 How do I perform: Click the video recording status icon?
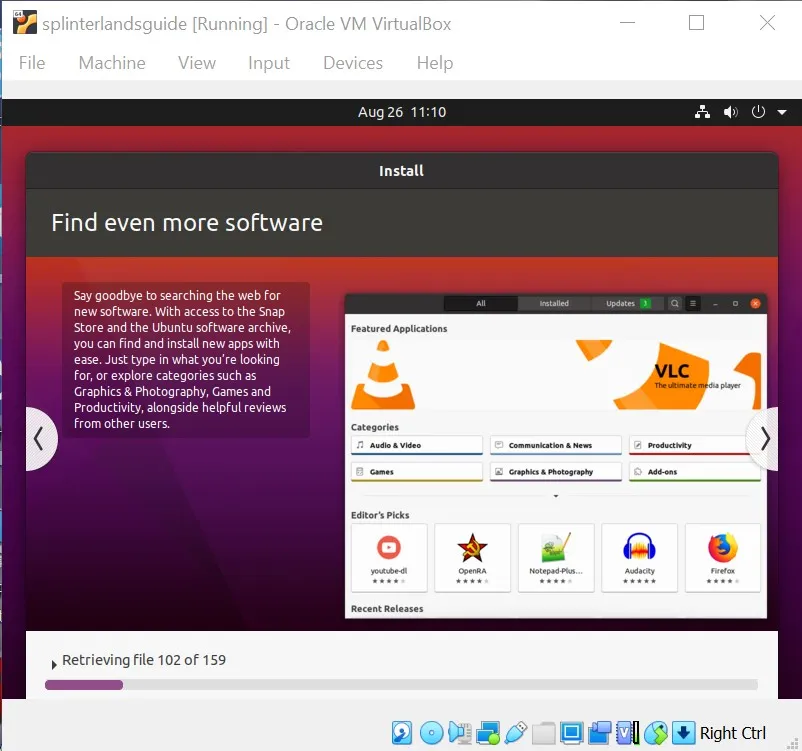click(599, 733)
